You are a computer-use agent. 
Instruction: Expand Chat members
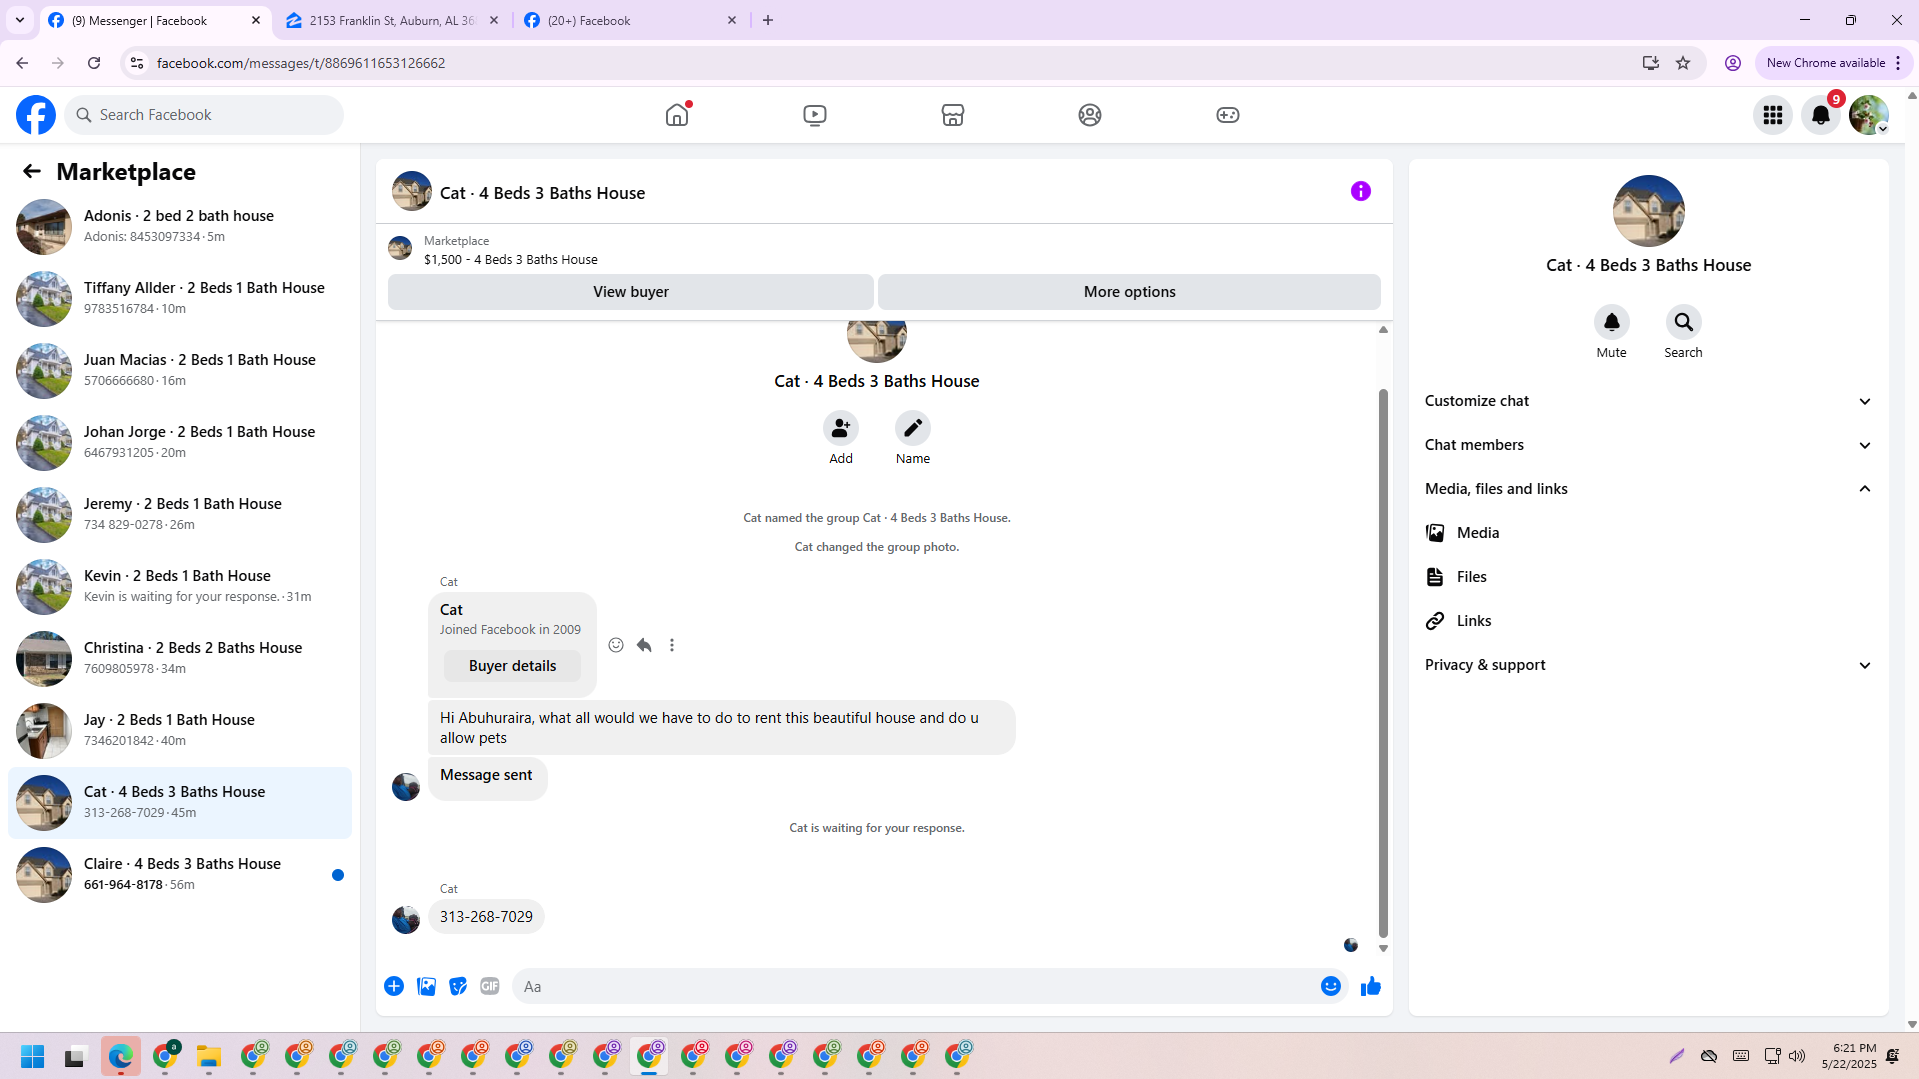[1649, 445]
